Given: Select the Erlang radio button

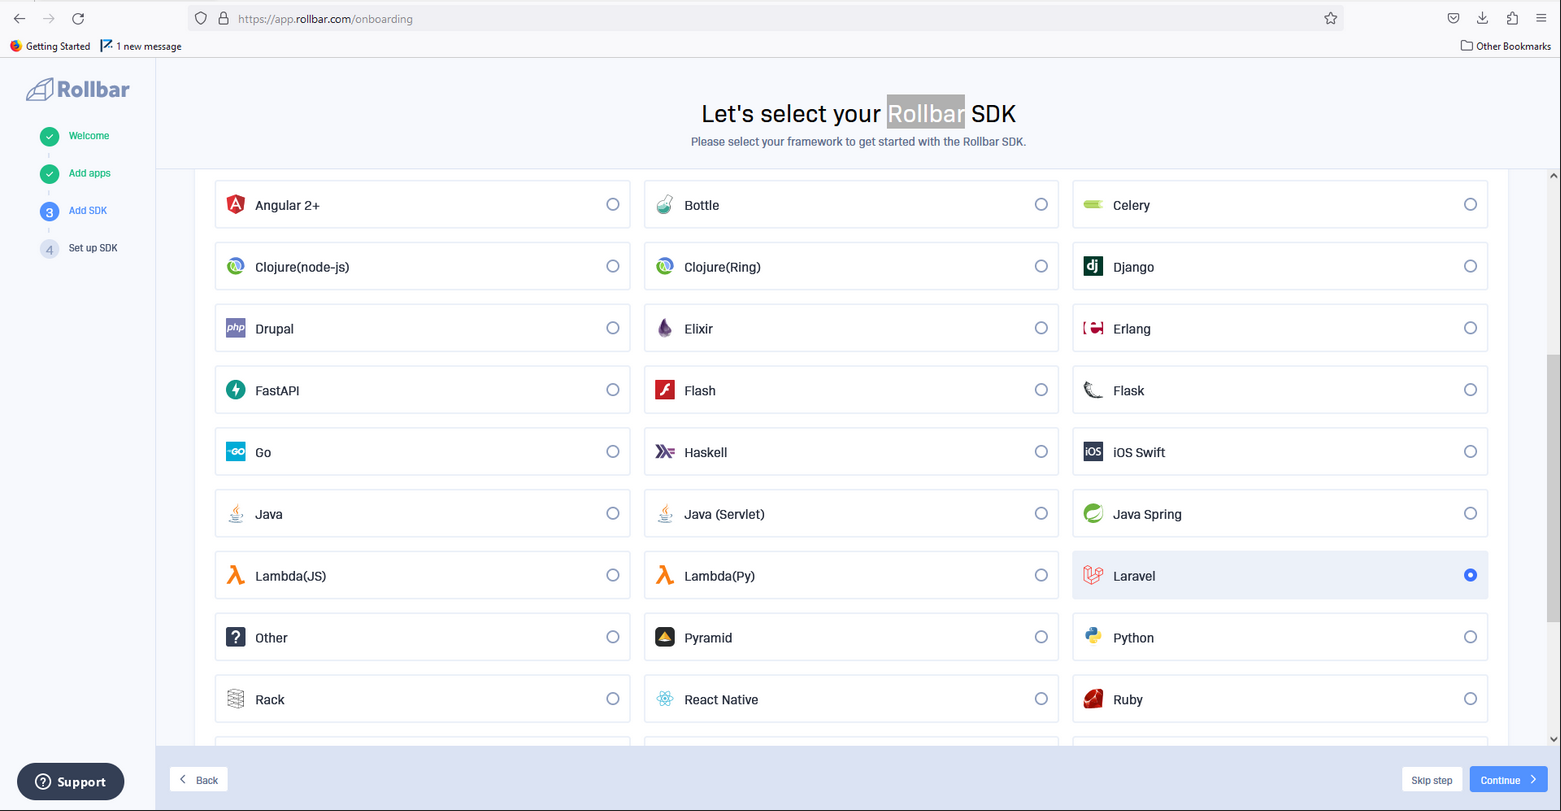Looking at the screenshot, I should pos(1470,327).
